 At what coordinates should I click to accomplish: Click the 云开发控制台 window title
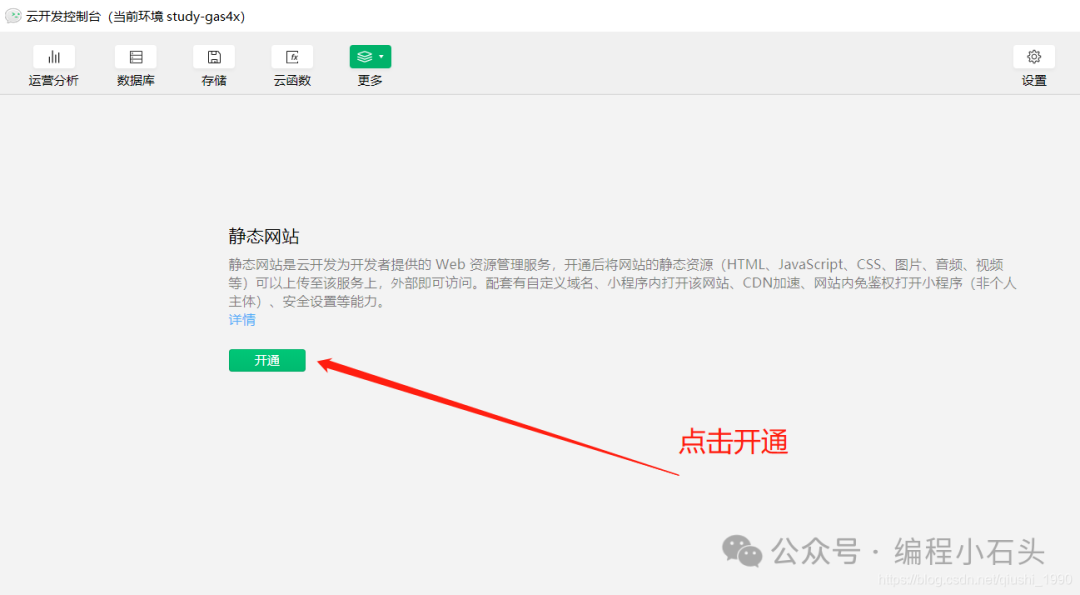point(136,16)
